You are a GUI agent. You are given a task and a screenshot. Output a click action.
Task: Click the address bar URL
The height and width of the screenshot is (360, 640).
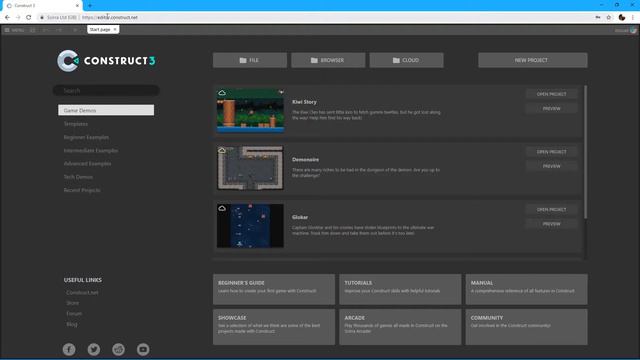click(110, 18)
